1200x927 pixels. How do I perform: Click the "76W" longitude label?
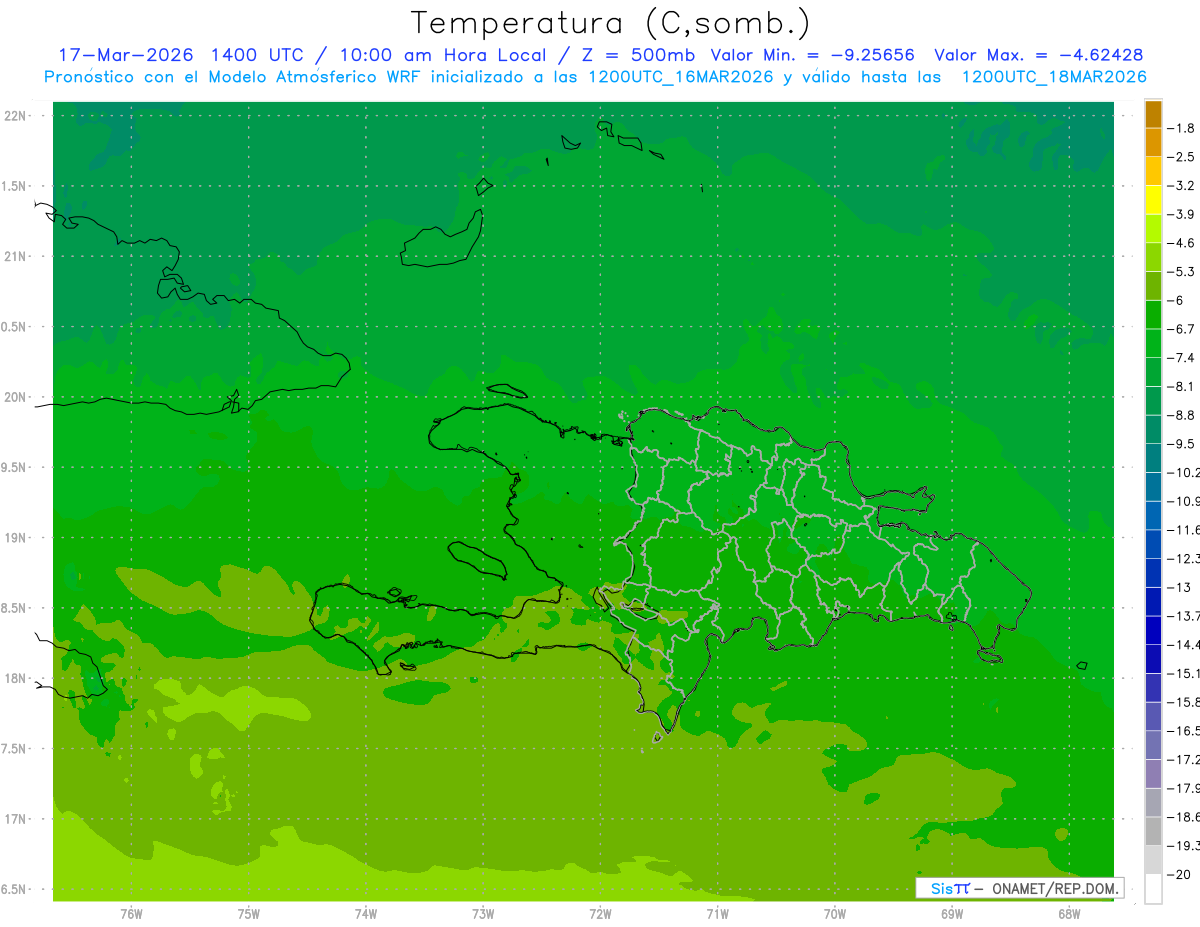(131, 913)
